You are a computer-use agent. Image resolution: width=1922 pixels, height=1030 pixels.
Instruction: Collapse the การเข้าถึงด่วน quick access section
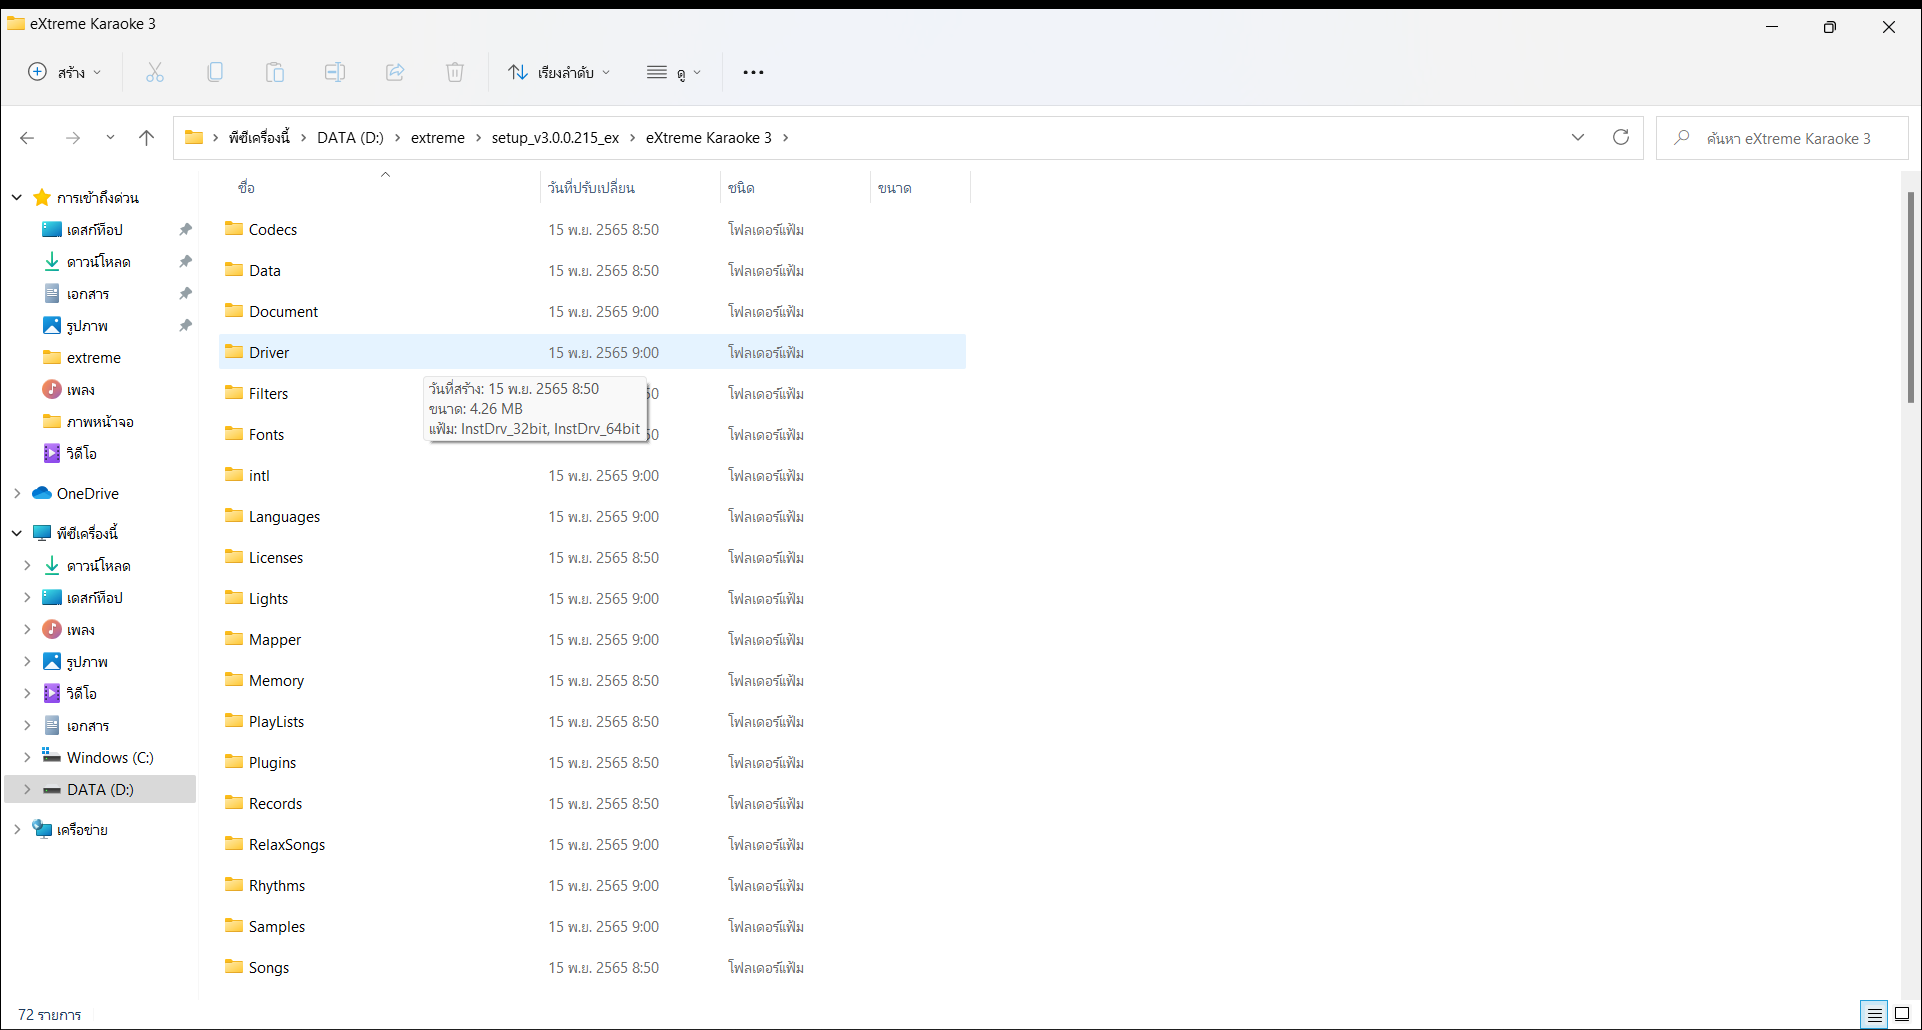[17, 197]
